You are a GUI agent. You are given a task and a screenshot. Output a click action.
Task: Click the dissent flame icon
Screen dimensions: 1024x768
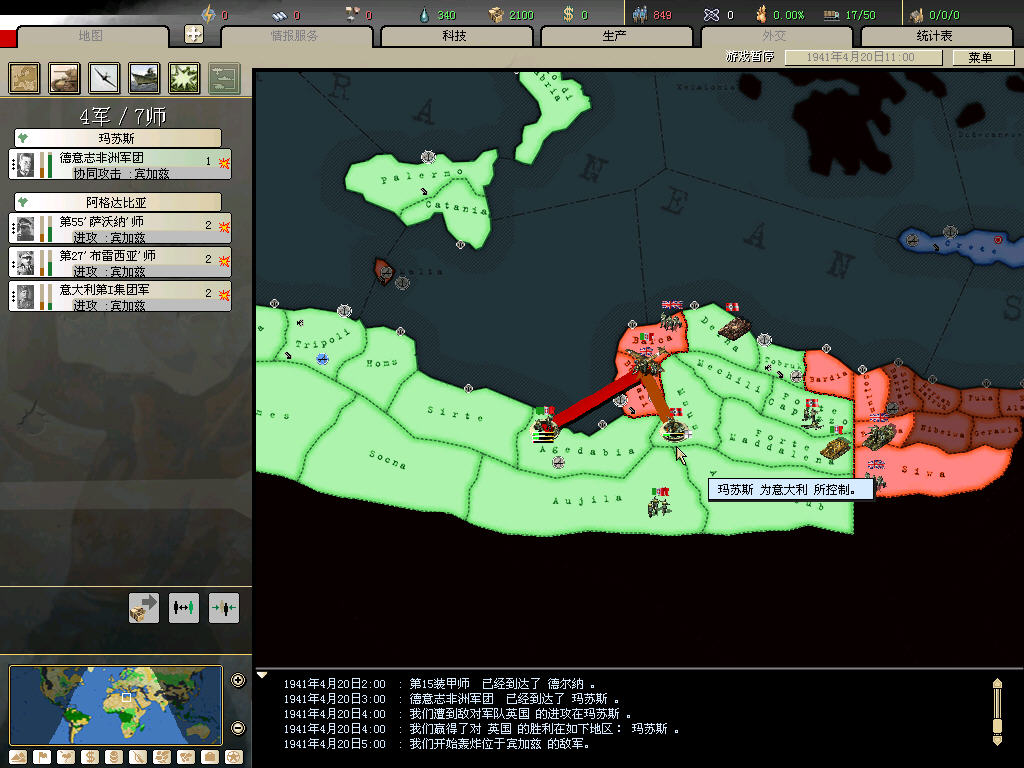(x=761, y=14)
